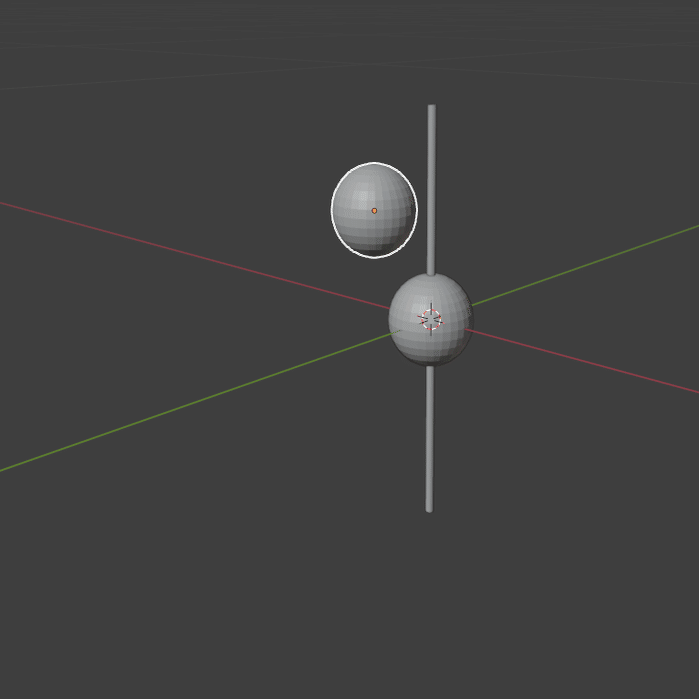Select the sphere at the axis intersection
Image resolution: width=699 pixels, height=699 pixels.
(x=431, y=320)
